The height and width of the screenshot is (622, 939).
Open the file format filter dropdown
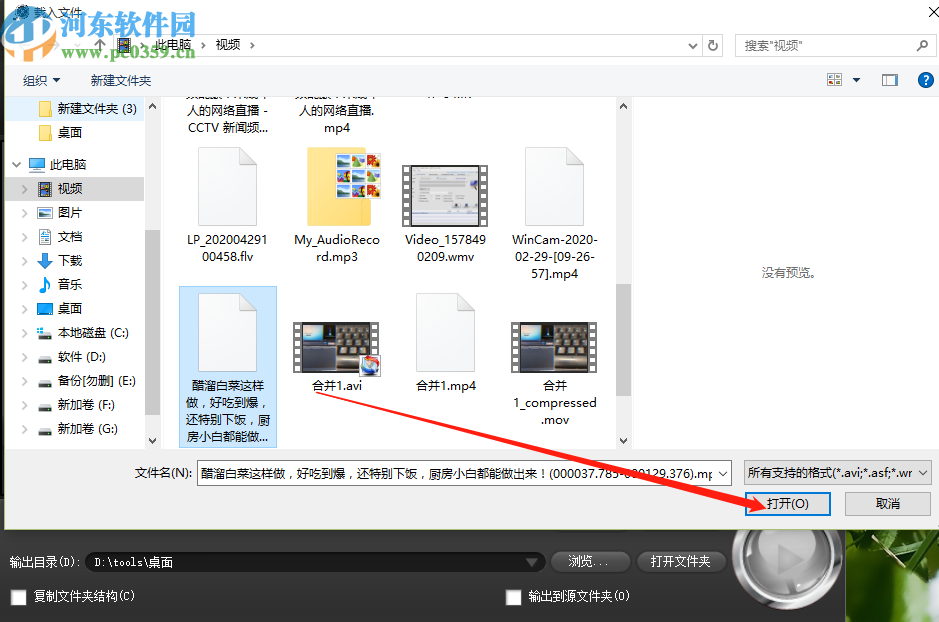(x=923, y=473)
